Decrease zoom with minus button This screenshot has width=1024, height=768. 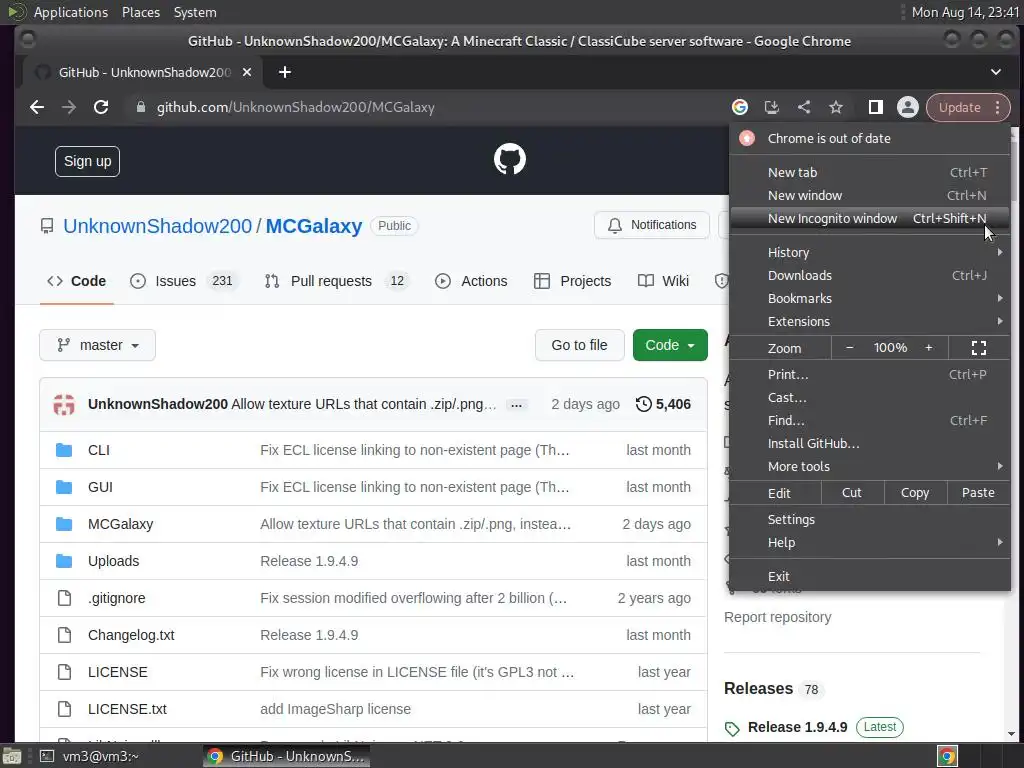click(850, 348)
